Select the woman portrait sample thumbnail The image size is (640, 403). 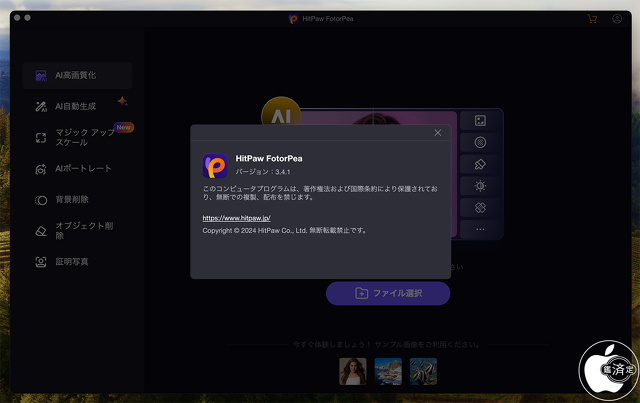[x=353, y=371]
